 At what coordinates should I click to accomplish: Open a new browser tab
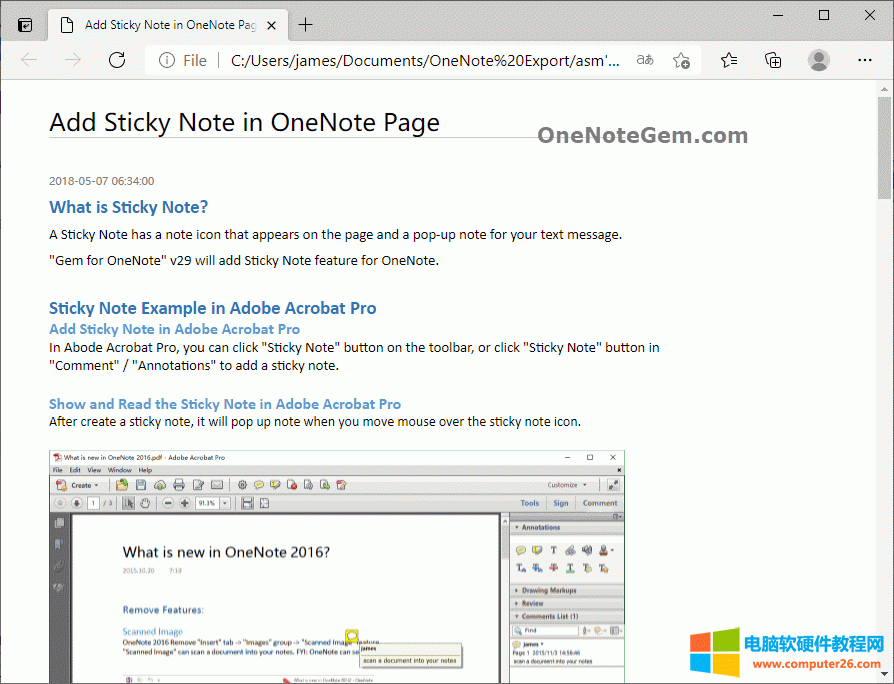[x=306, y=25]
